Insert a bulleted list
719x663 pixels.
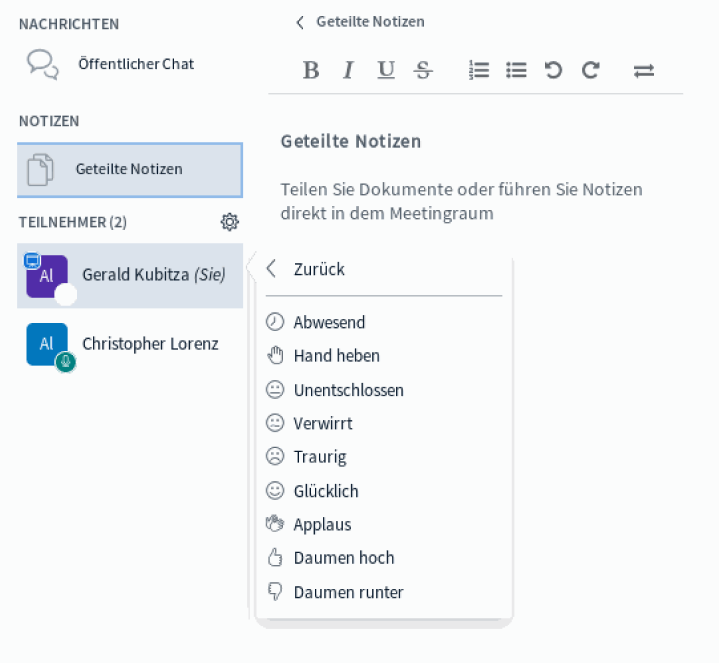click(x=516, y=70)
